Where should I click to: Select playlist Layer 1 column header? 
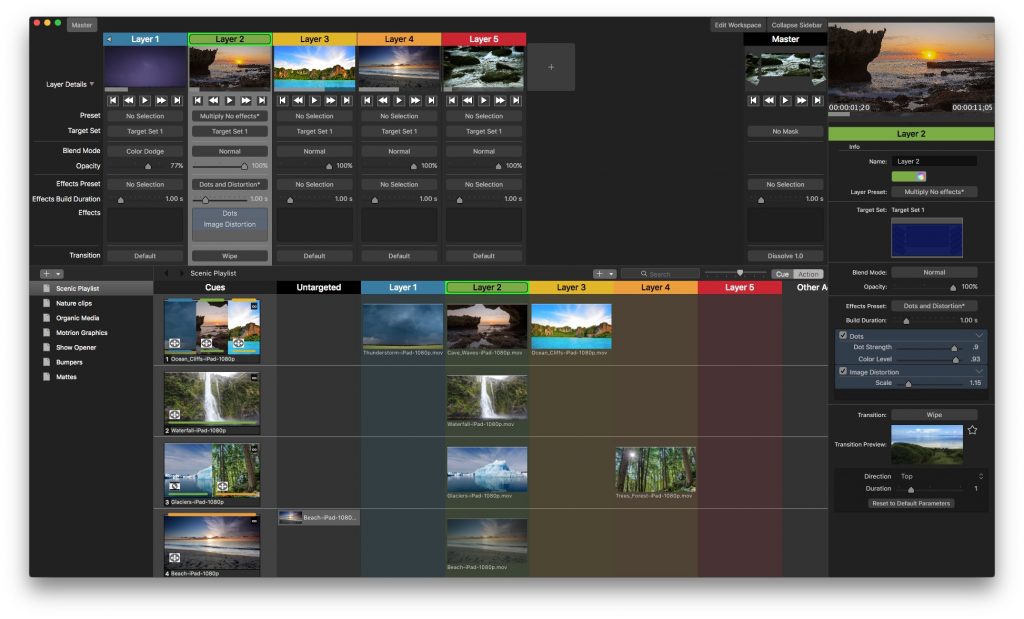(403, 287)
